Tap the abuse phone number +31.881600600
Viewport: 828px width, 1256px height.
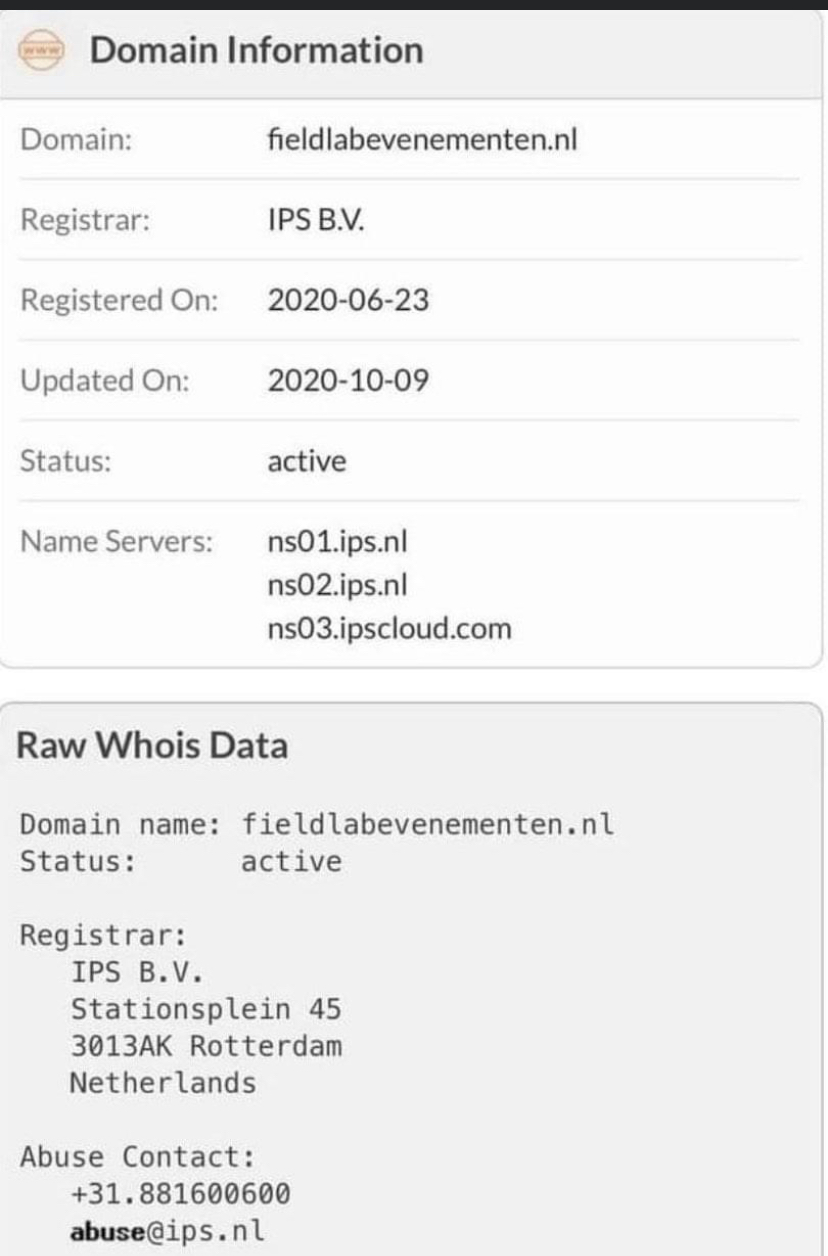pos(181,1193)
